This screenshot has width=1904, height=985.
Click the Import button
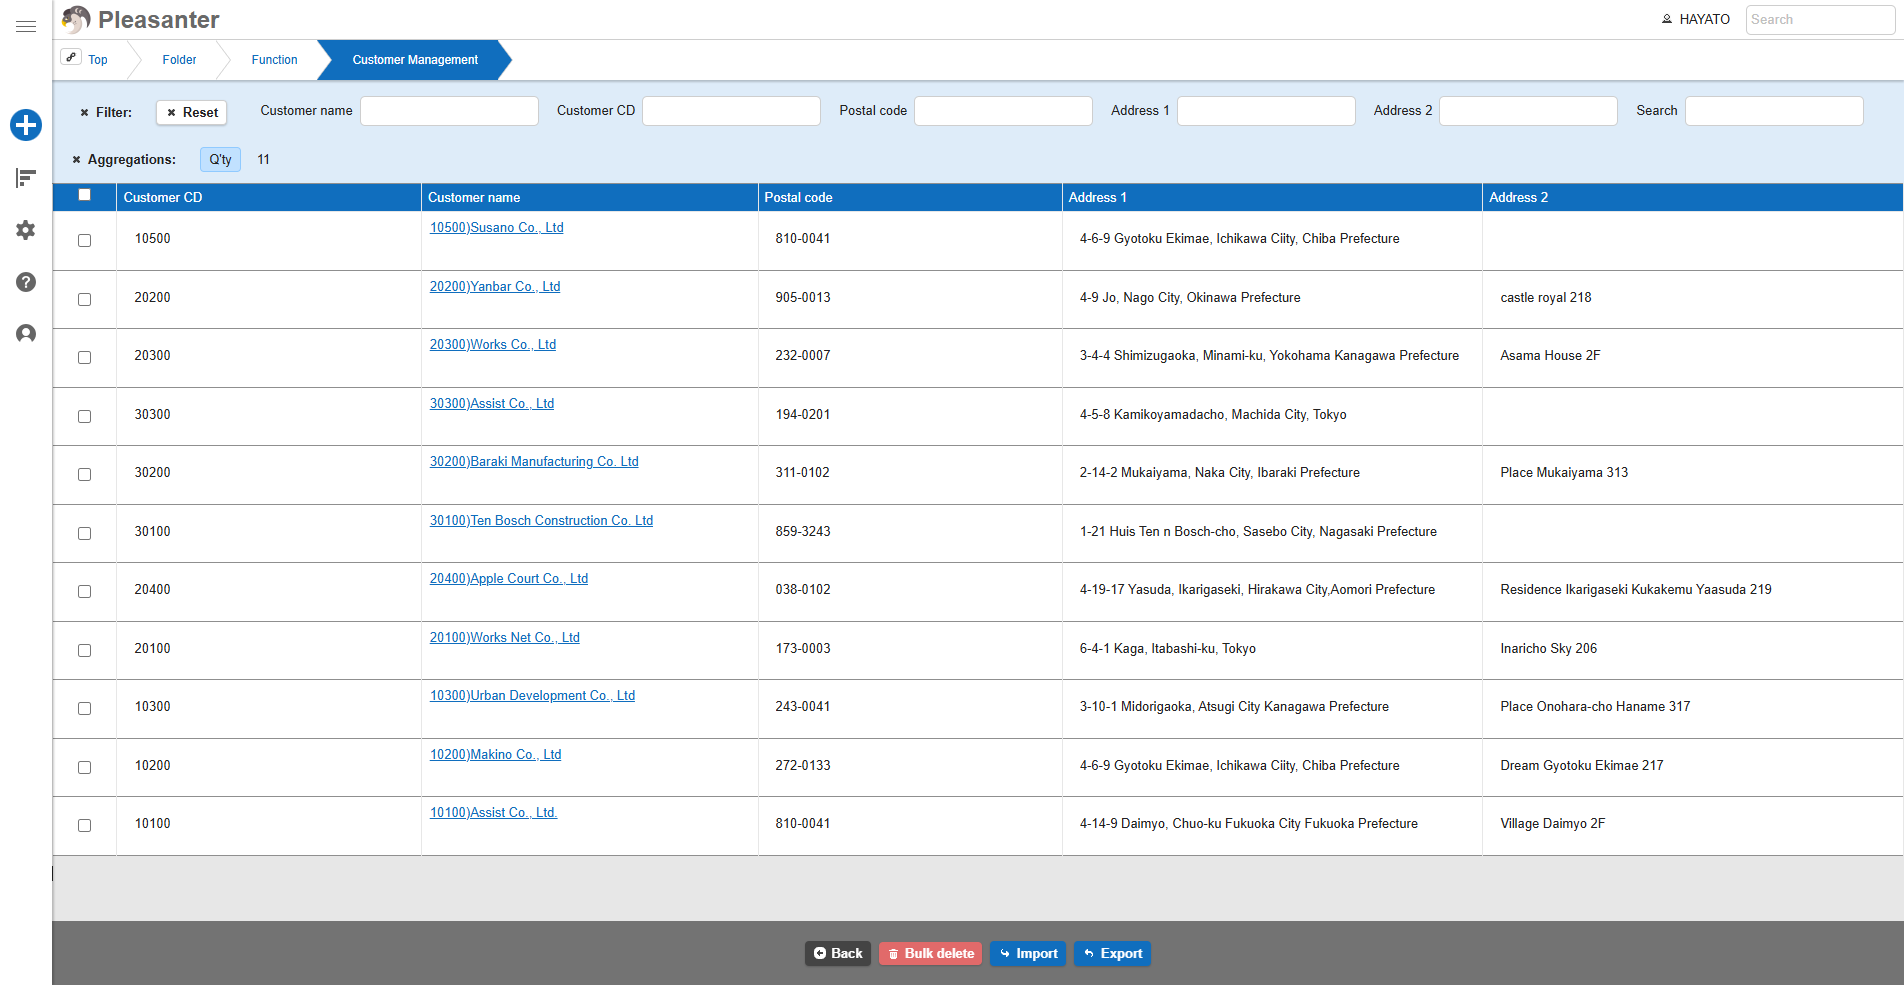1028,954
